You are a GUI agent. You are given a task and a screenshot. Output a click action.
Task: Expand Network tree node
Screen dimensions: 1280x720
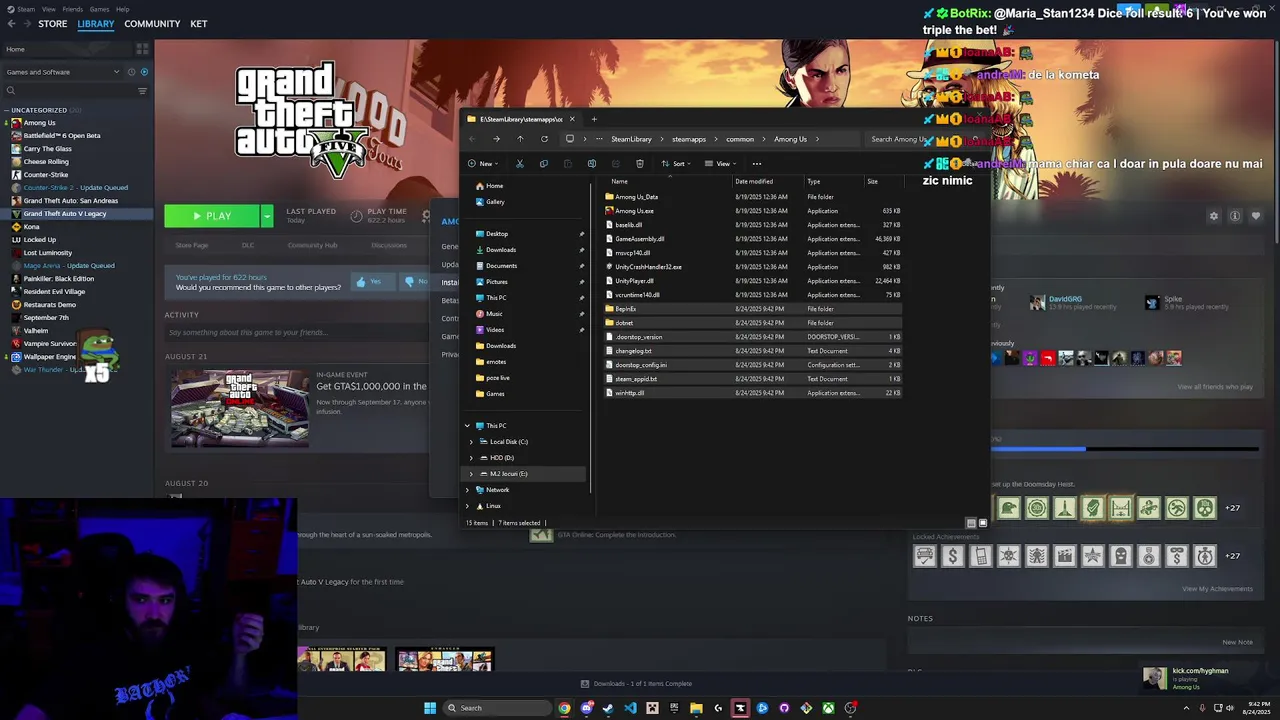tap(467, 490)
